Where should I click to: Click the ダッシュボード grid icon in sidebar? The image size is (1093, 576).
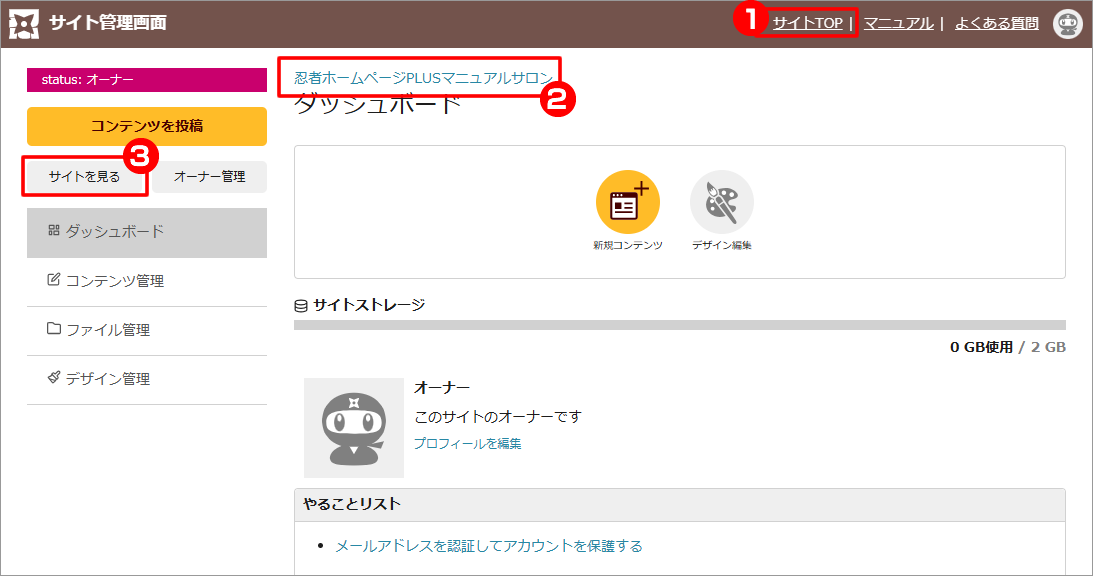pos(54,231)
